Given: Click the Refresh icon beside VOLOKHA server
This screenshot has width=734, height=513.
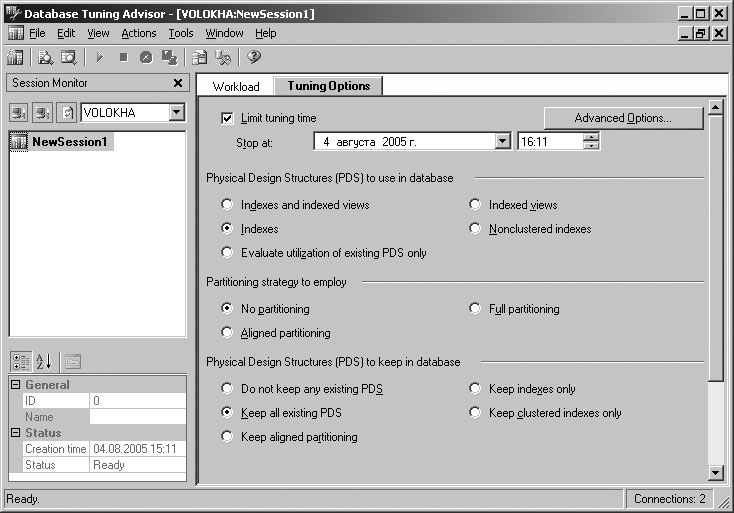Looking at the screenshot, I should 67,113.
